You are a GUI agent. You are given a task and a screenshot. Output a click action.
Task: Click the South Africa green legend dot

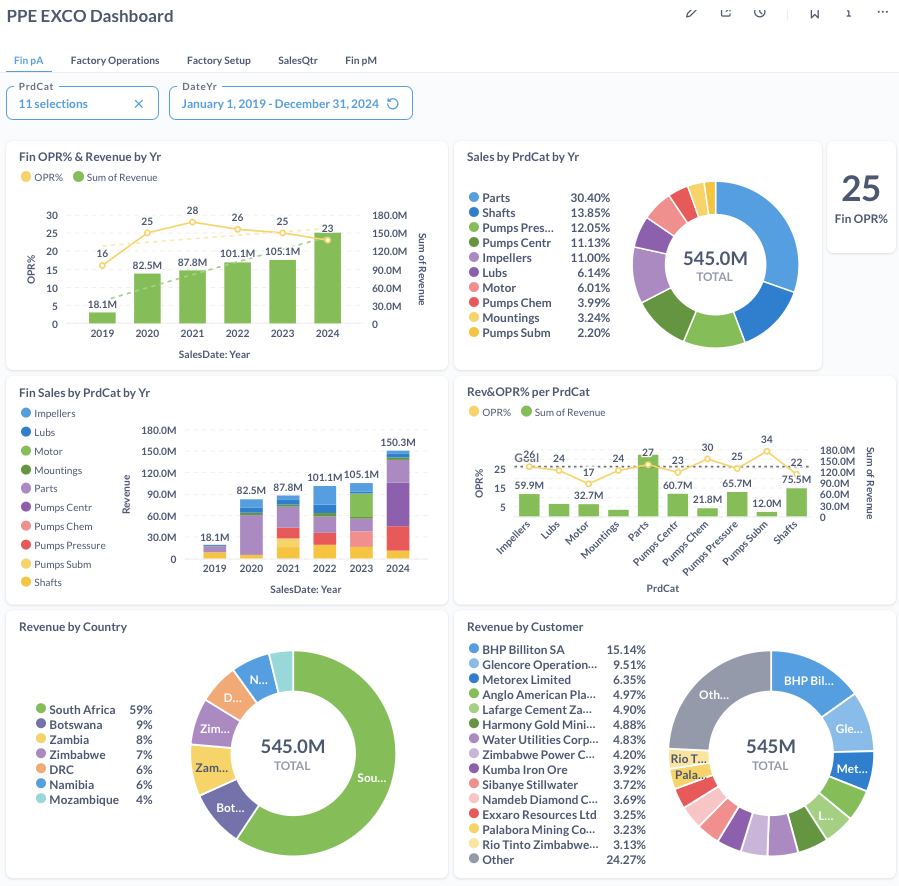point(41,710)
